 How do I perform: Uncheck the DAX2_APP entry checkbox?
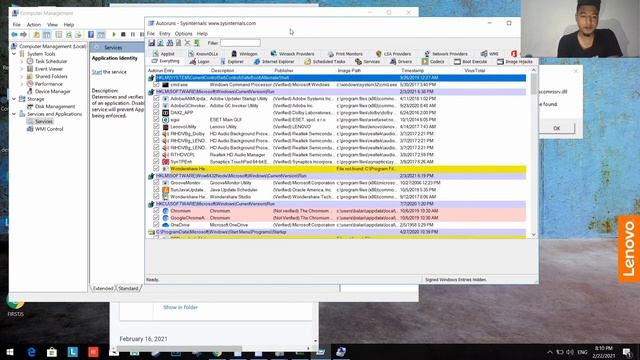pos(156,113)
